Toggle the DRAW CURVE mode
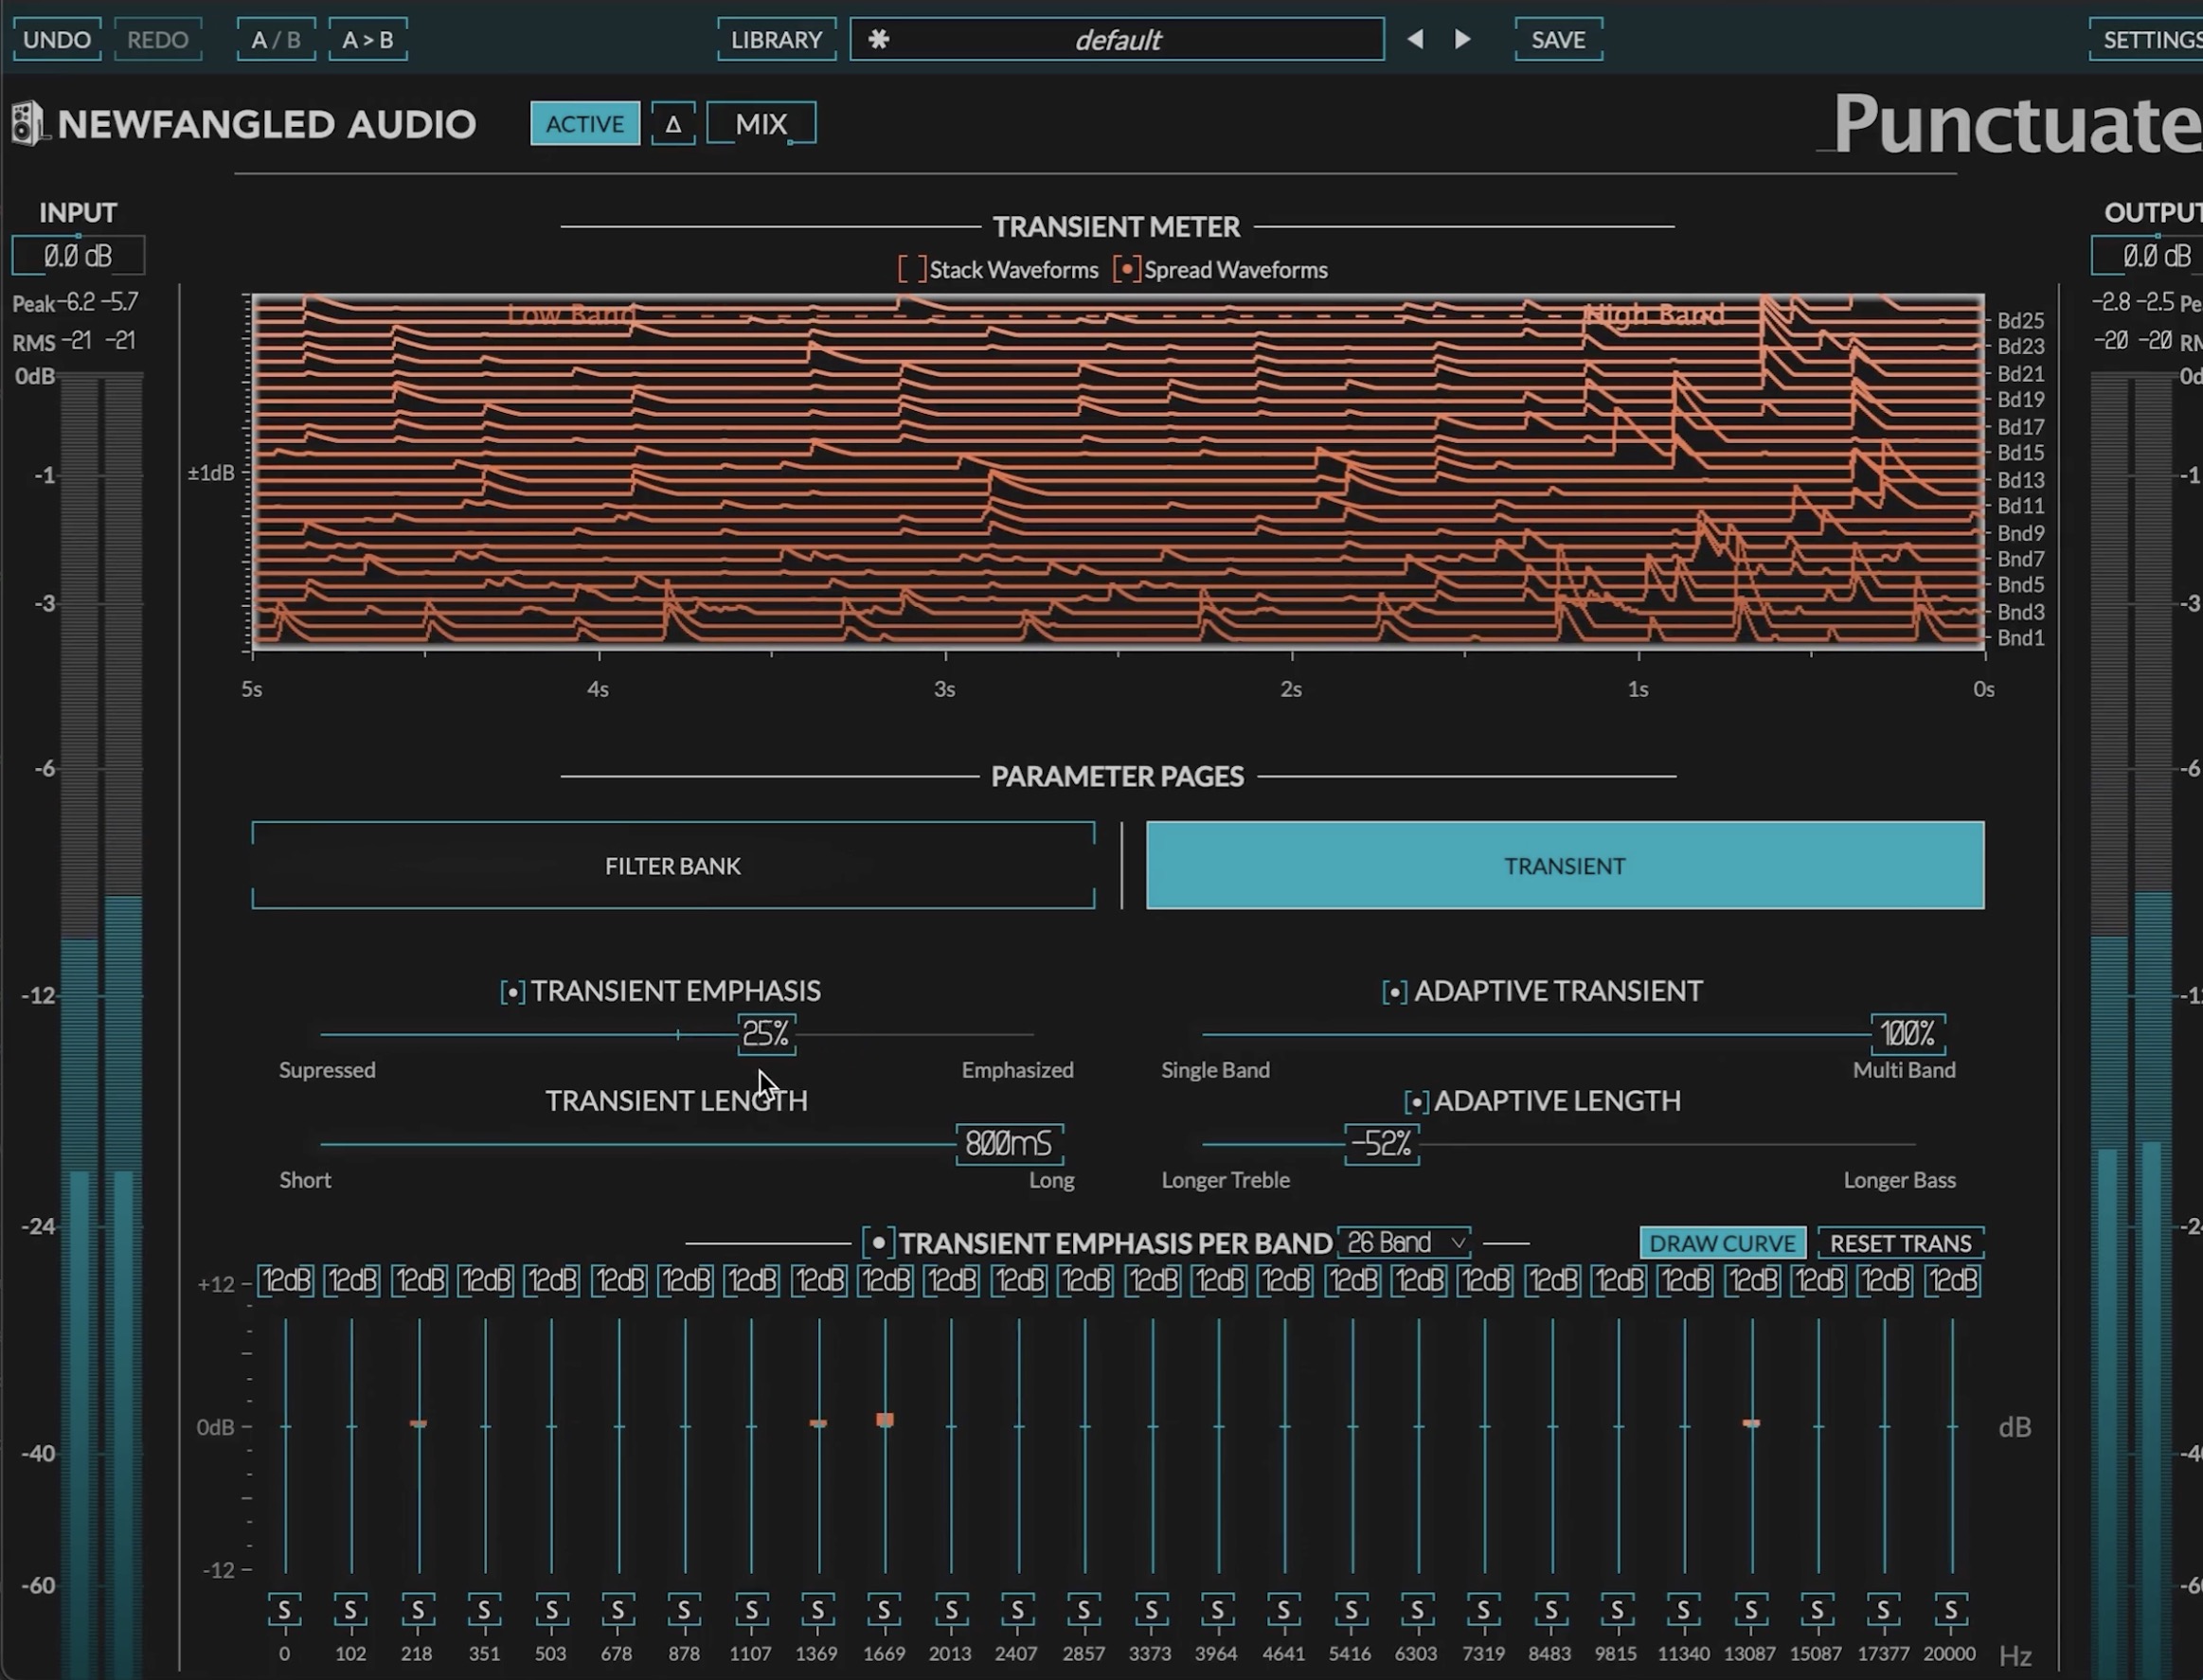This screenshot has width=2203, height=1680. pyautogui.click(x=1723, y=1243)
